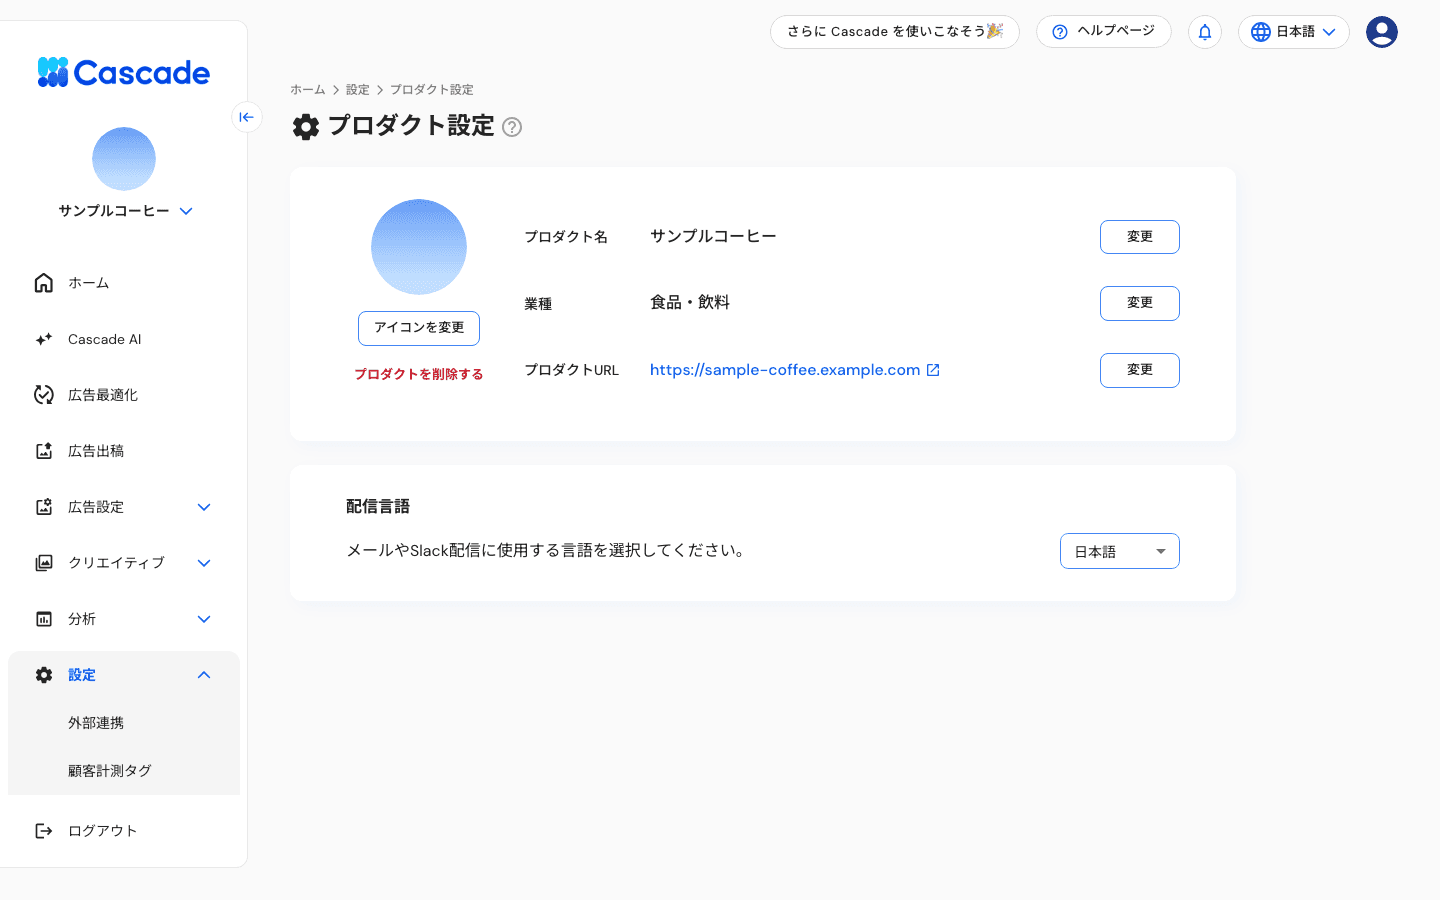1440x900 pixels.
Task: Click the 広告設定 icon in sidebar
Action: [44, 507]
